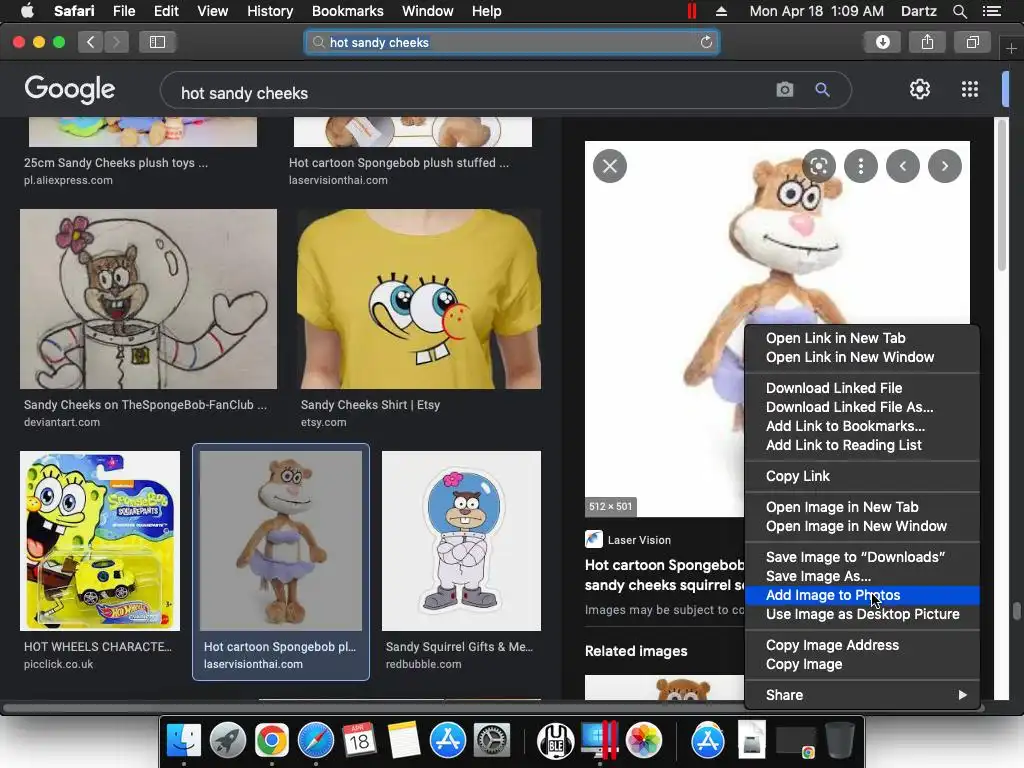Select Download Linked File
The width and height of the screenshot is (1024, 768).
862,388
